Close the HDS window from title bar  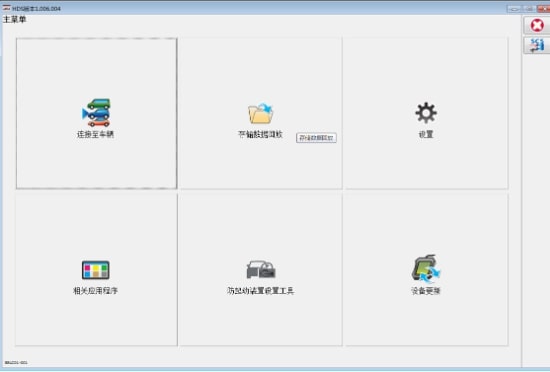tap(544, 9)
